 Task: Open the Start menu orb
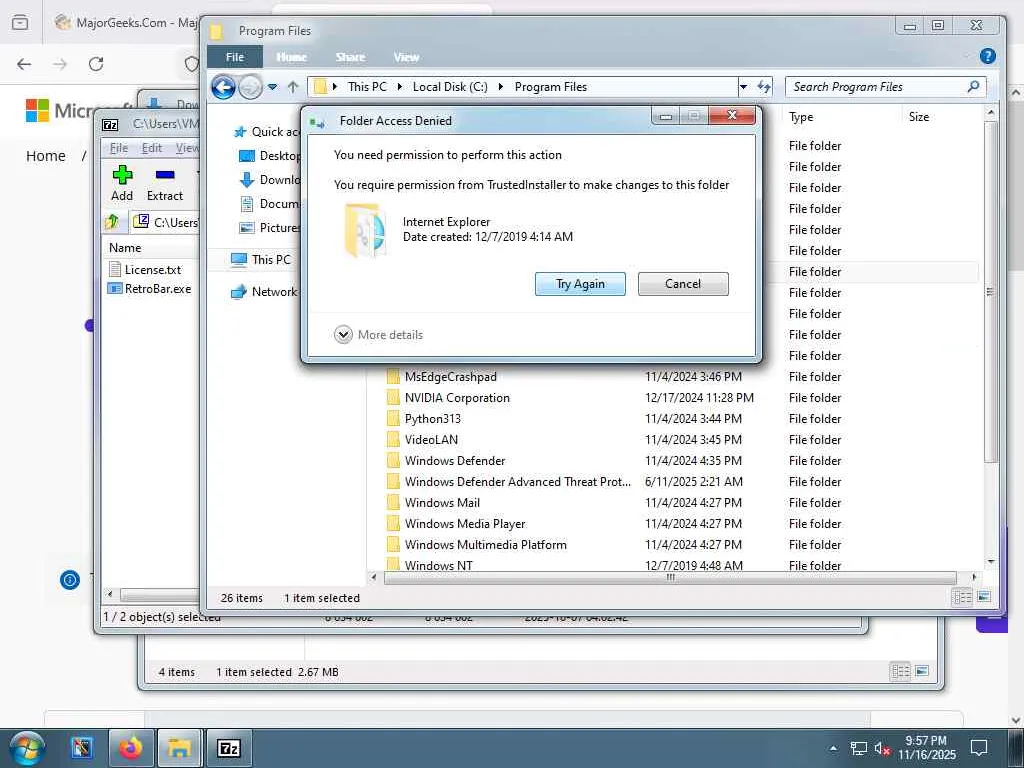pyautogui.click(x=27, y=748)
